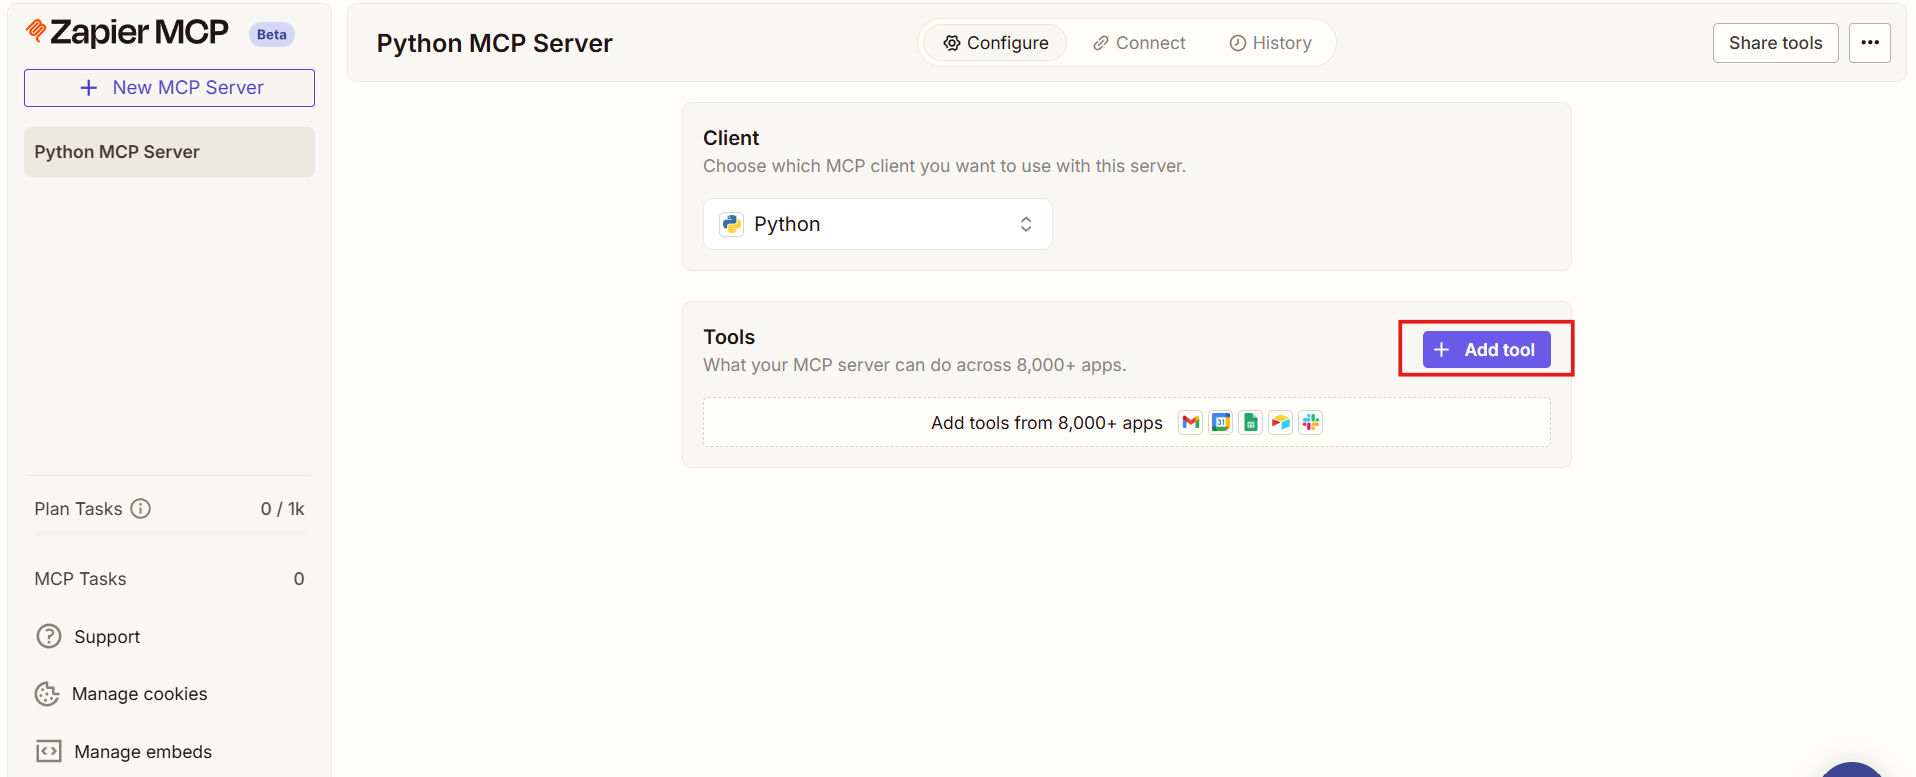This screenshot has height=777, width=1916.
Task: Click the Slack app icon
Action: 1310,423
